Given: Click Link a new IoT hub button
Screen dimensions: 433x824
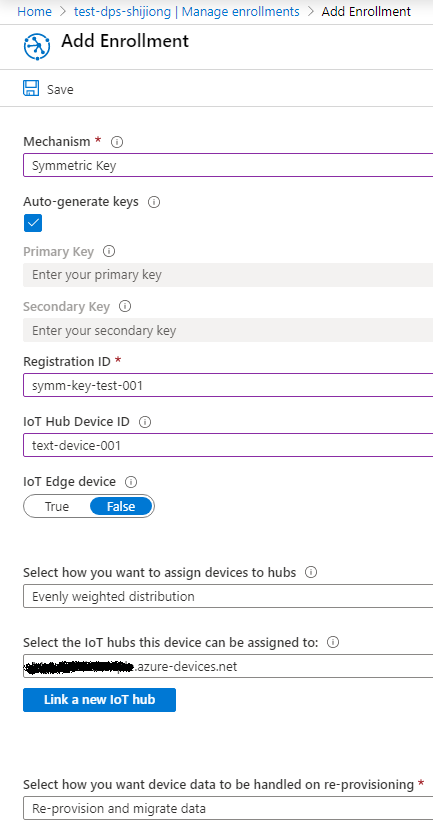Looking at the screenshot, I should (x=99, y=700).
